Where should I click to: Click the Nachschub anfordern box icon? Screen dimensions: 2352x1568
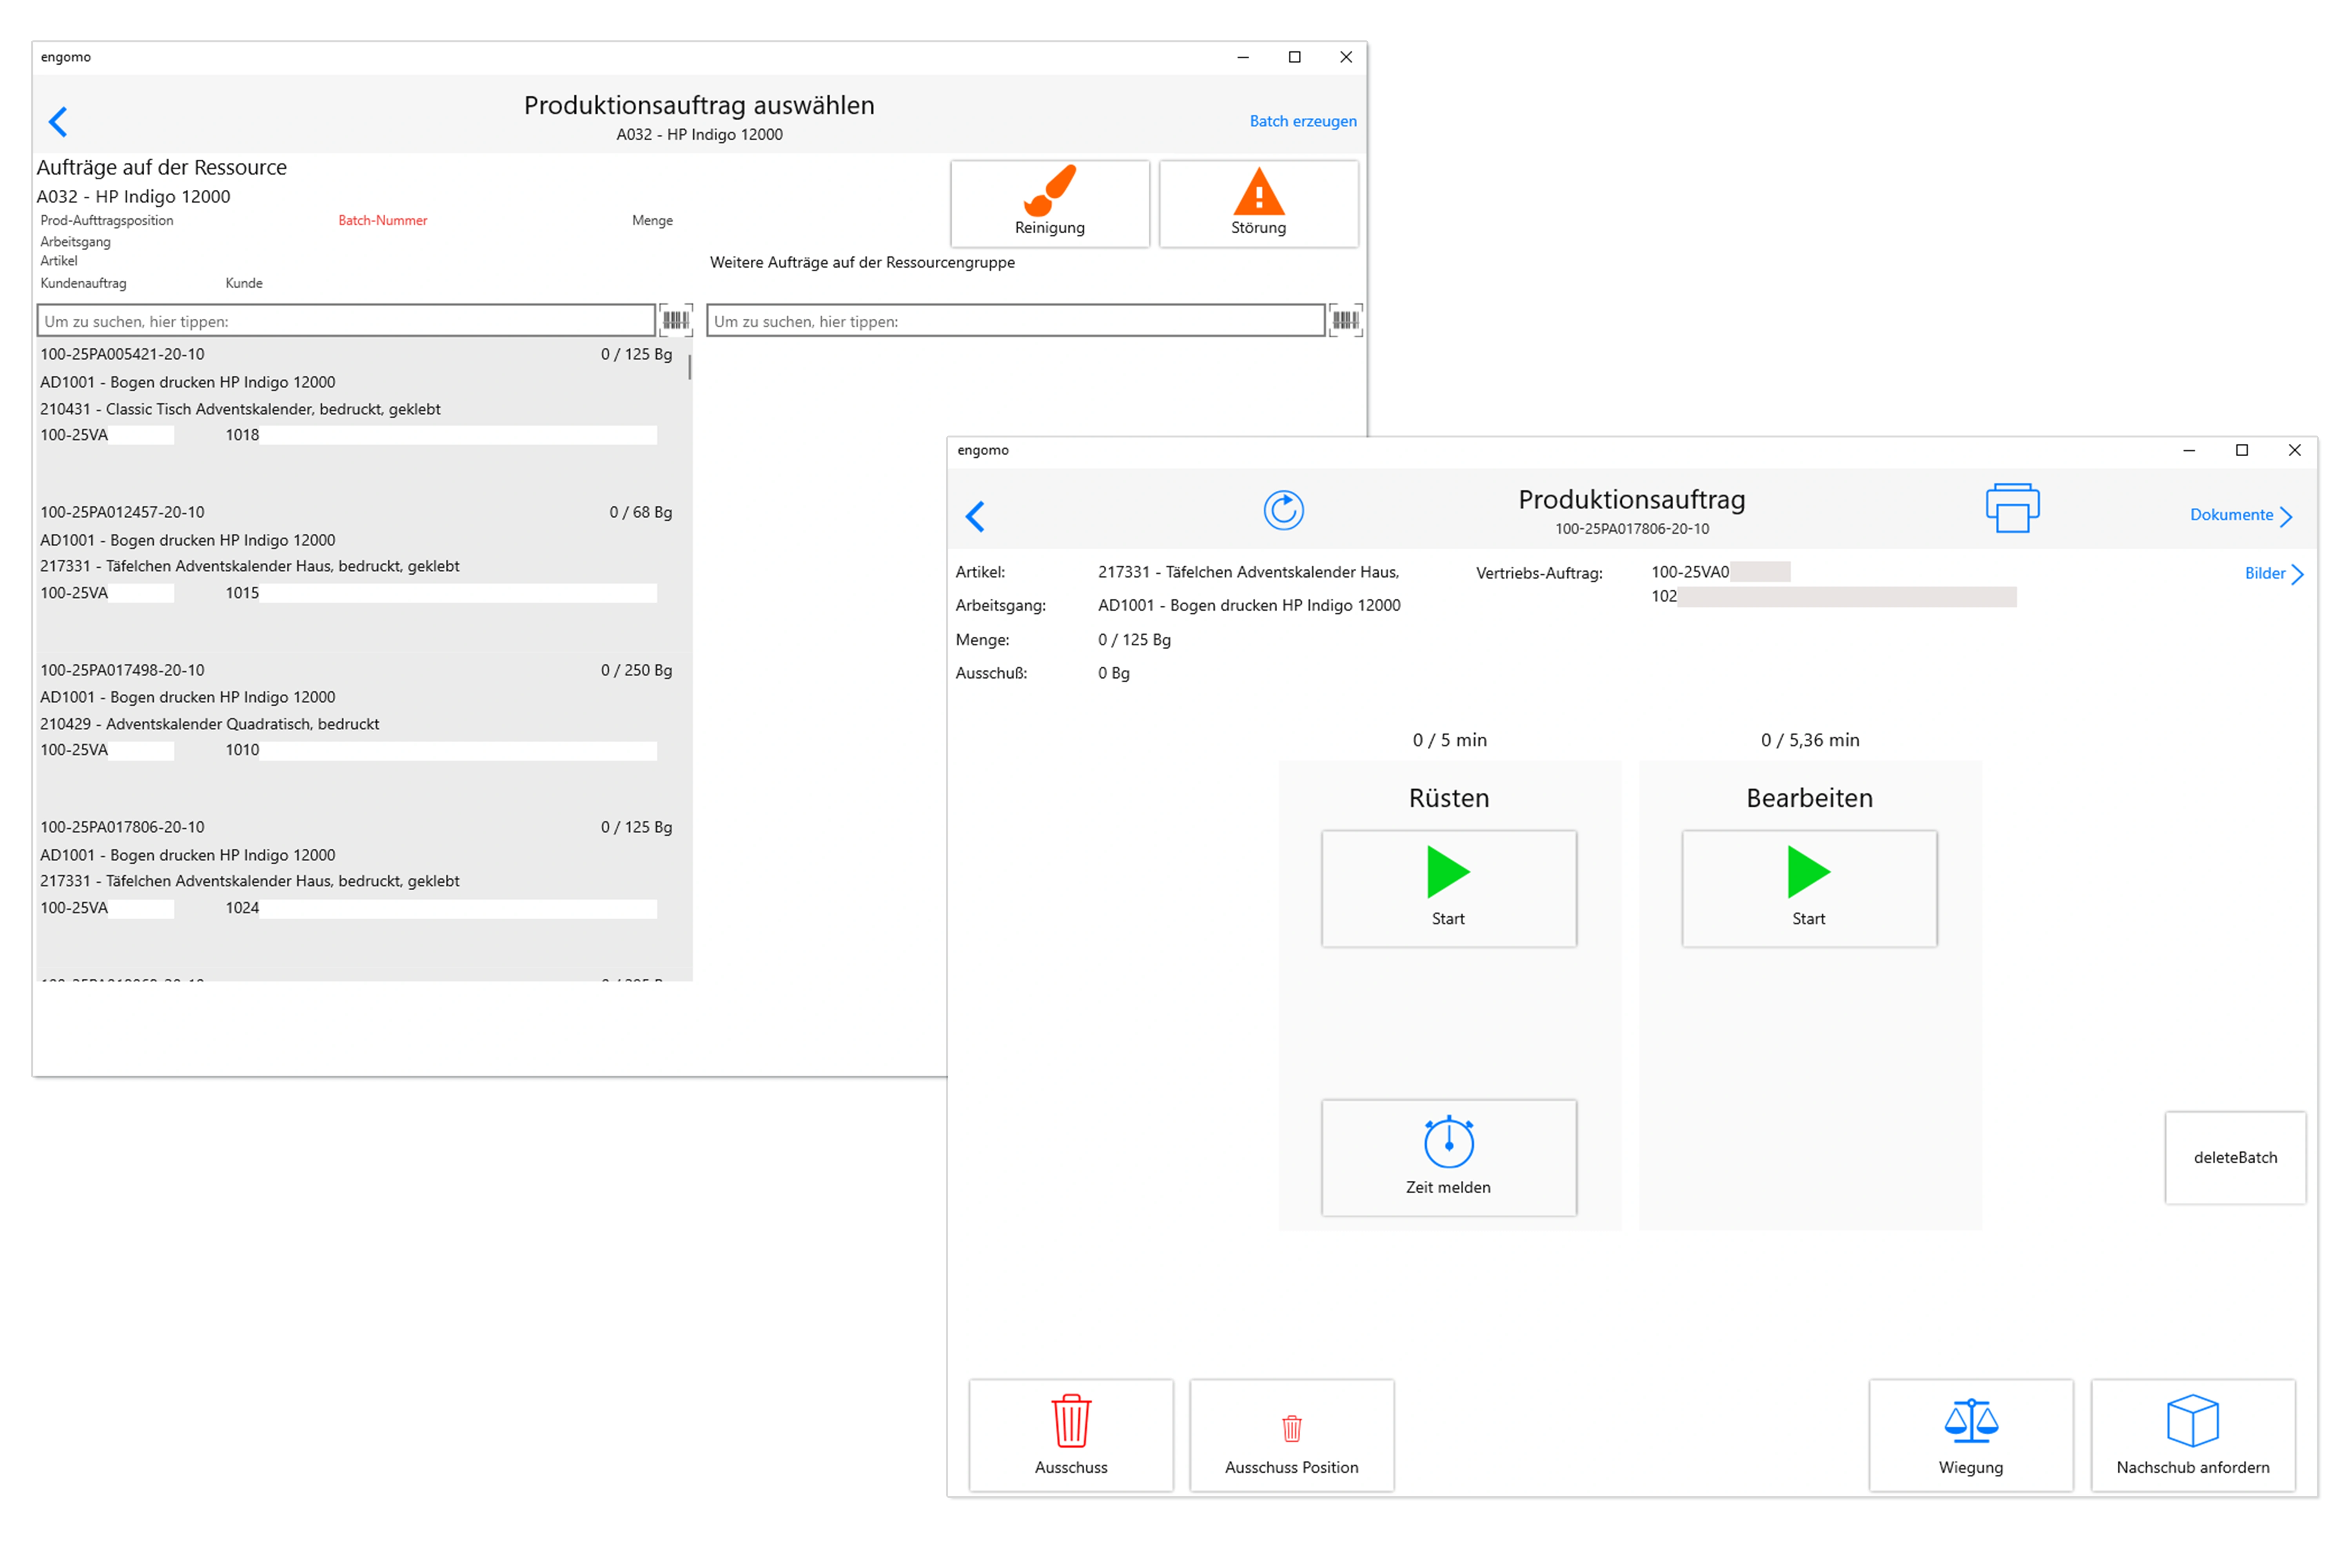tap(2193, 1435)
